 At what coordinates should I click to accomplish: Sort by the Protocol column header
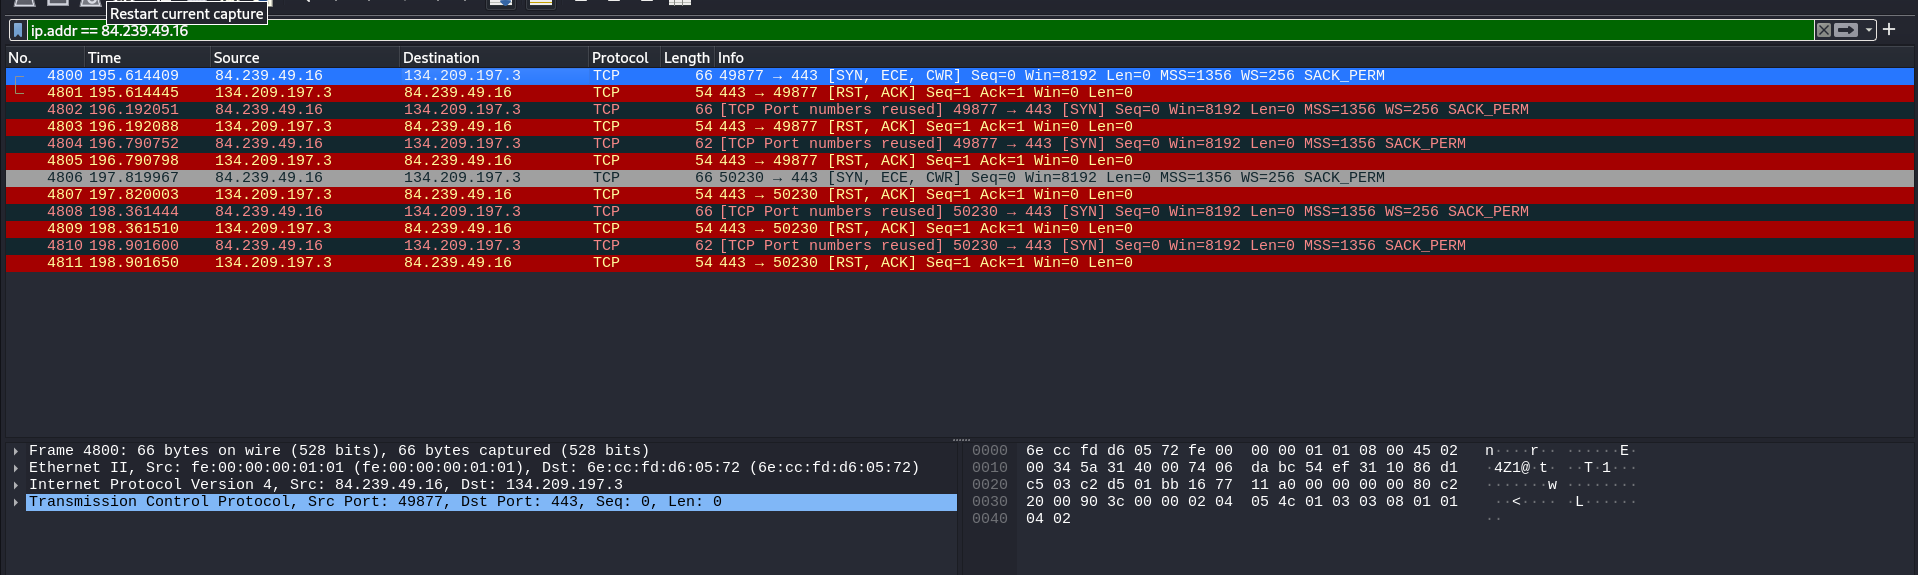pyautogui.click(x=620, y=58)
